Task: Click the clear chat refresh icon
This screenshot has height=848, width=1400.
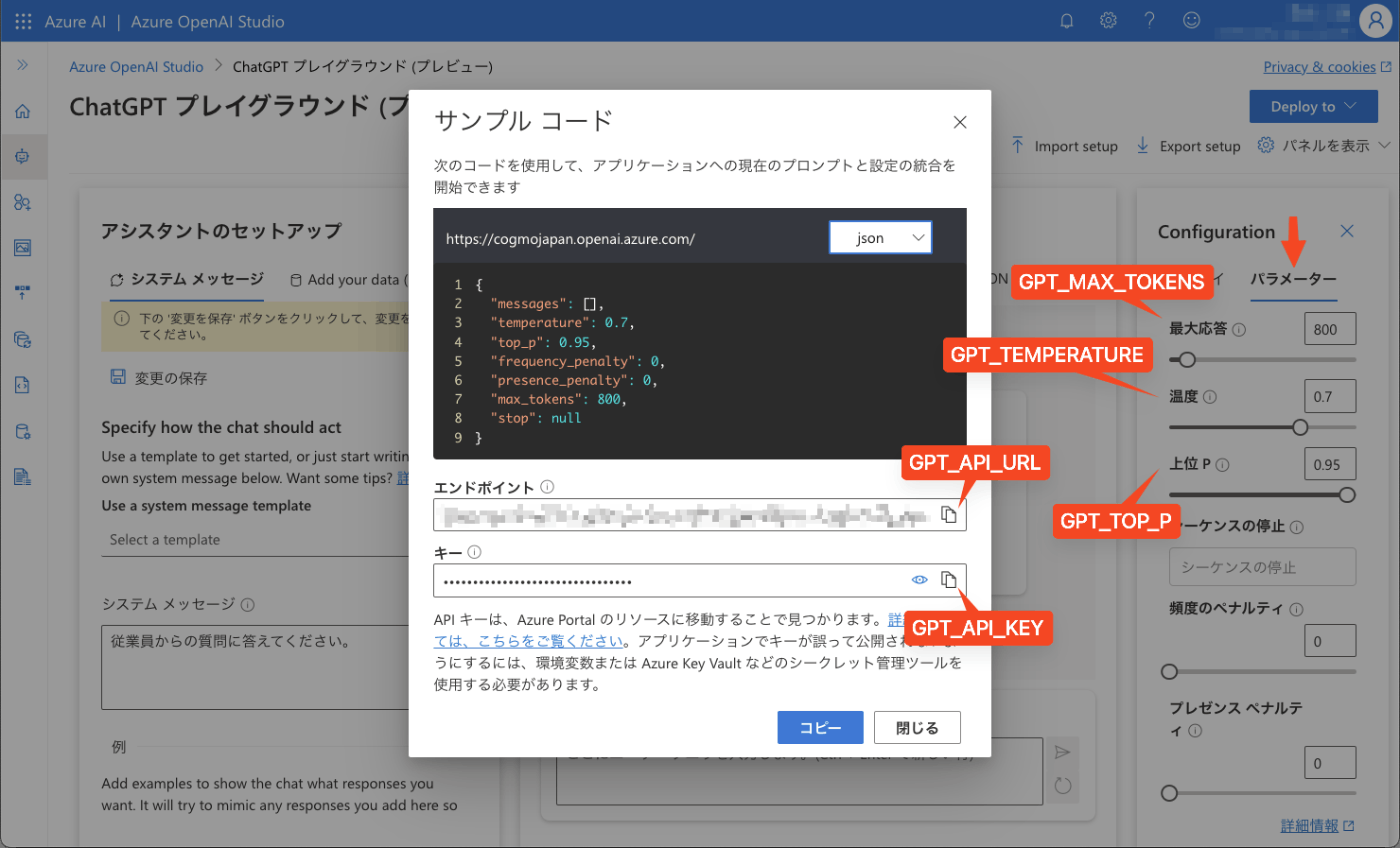Action: pos(1062,786)
